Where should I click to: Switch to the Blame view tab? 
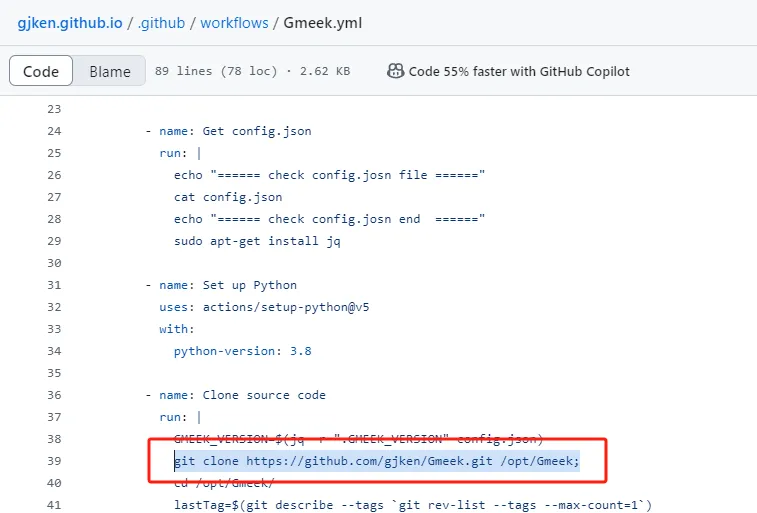(110, 71)
